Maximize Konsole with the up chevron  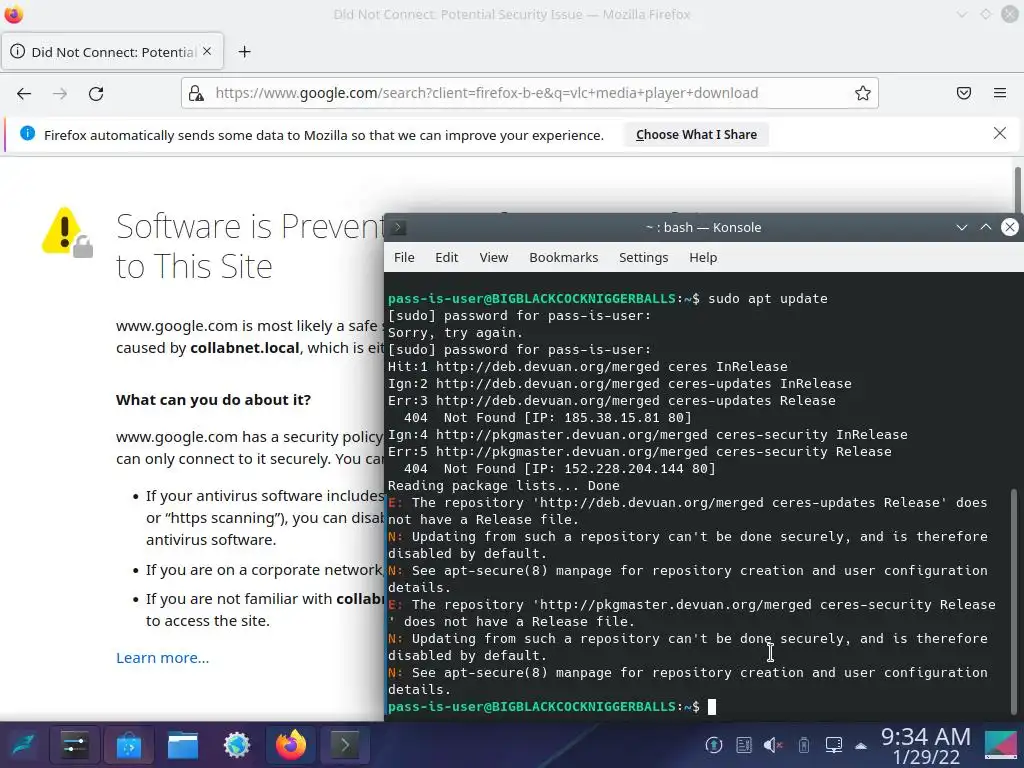pos(985,227)
